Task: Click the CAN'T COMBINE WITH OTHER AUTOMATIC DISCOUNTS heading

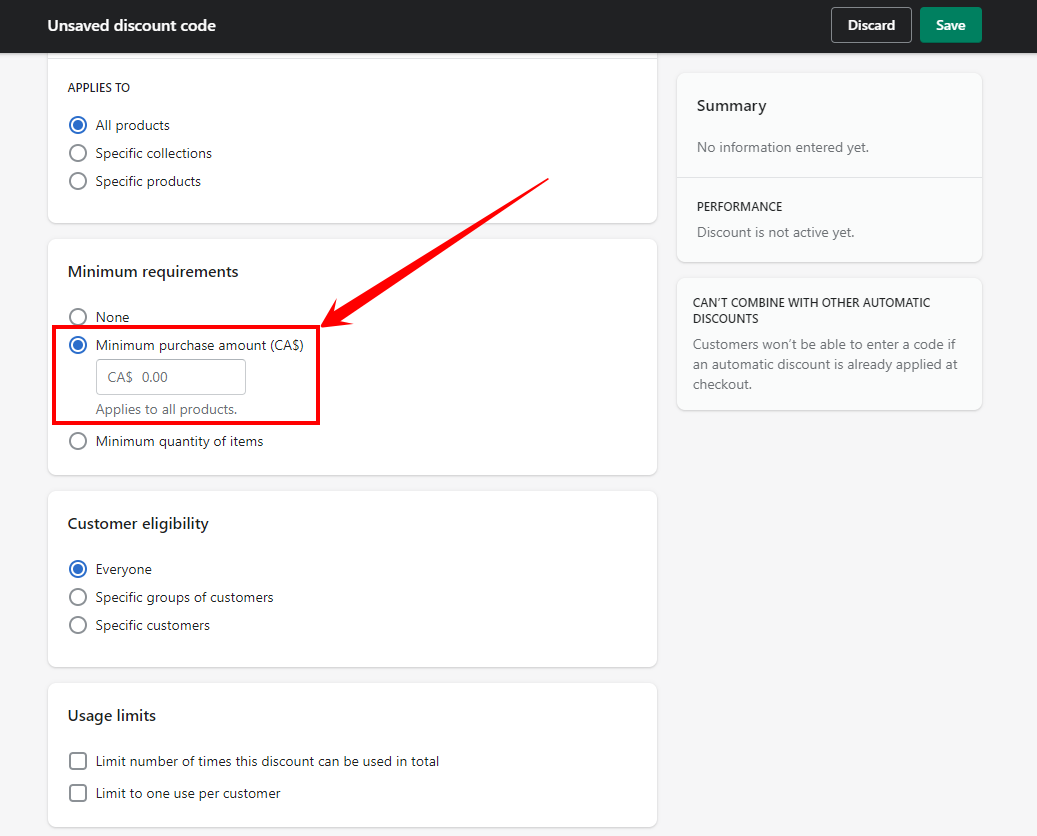Action: pos(811,310)
